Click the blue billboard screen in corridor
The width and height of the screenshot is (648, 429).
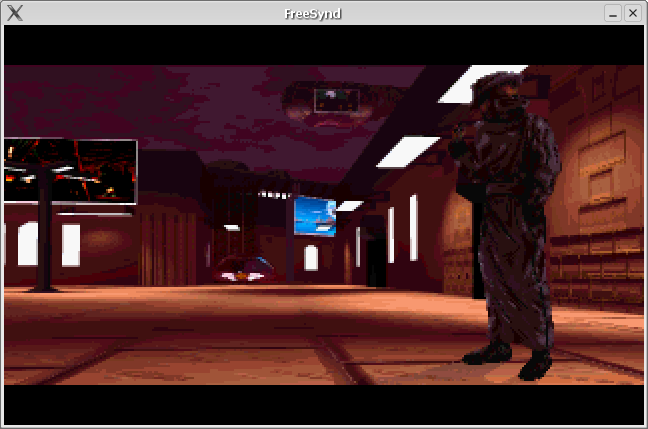pyautogui.click(x=315, y=216)
